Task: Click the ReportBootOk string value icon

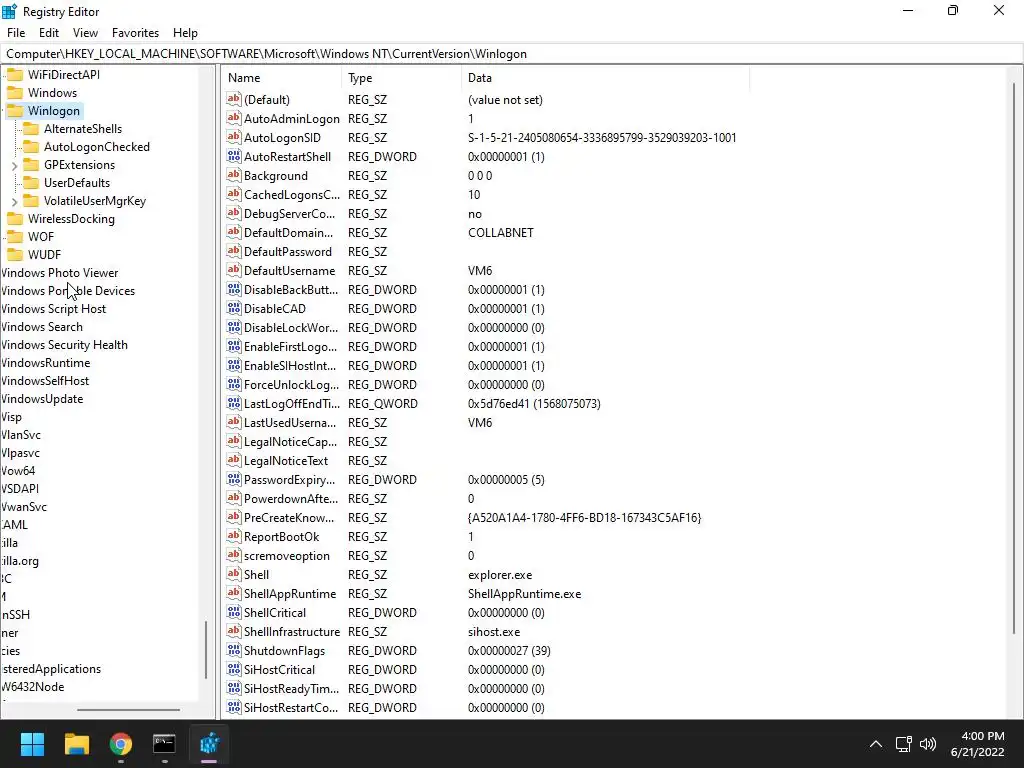Action: (234, 536)
